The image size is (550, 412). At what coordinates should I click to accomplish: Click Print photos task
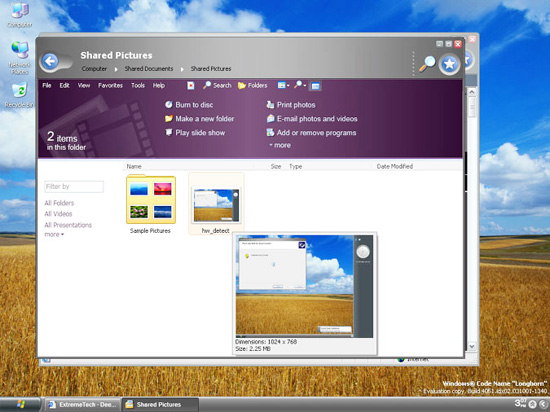pyautogui.click(x=291, y=104)
